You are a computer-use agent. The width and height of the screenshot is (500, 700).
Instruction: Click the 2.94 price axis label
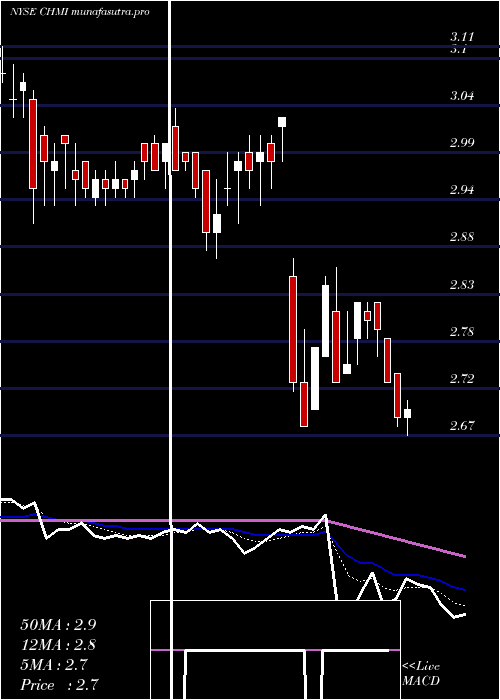click(462, 190)
